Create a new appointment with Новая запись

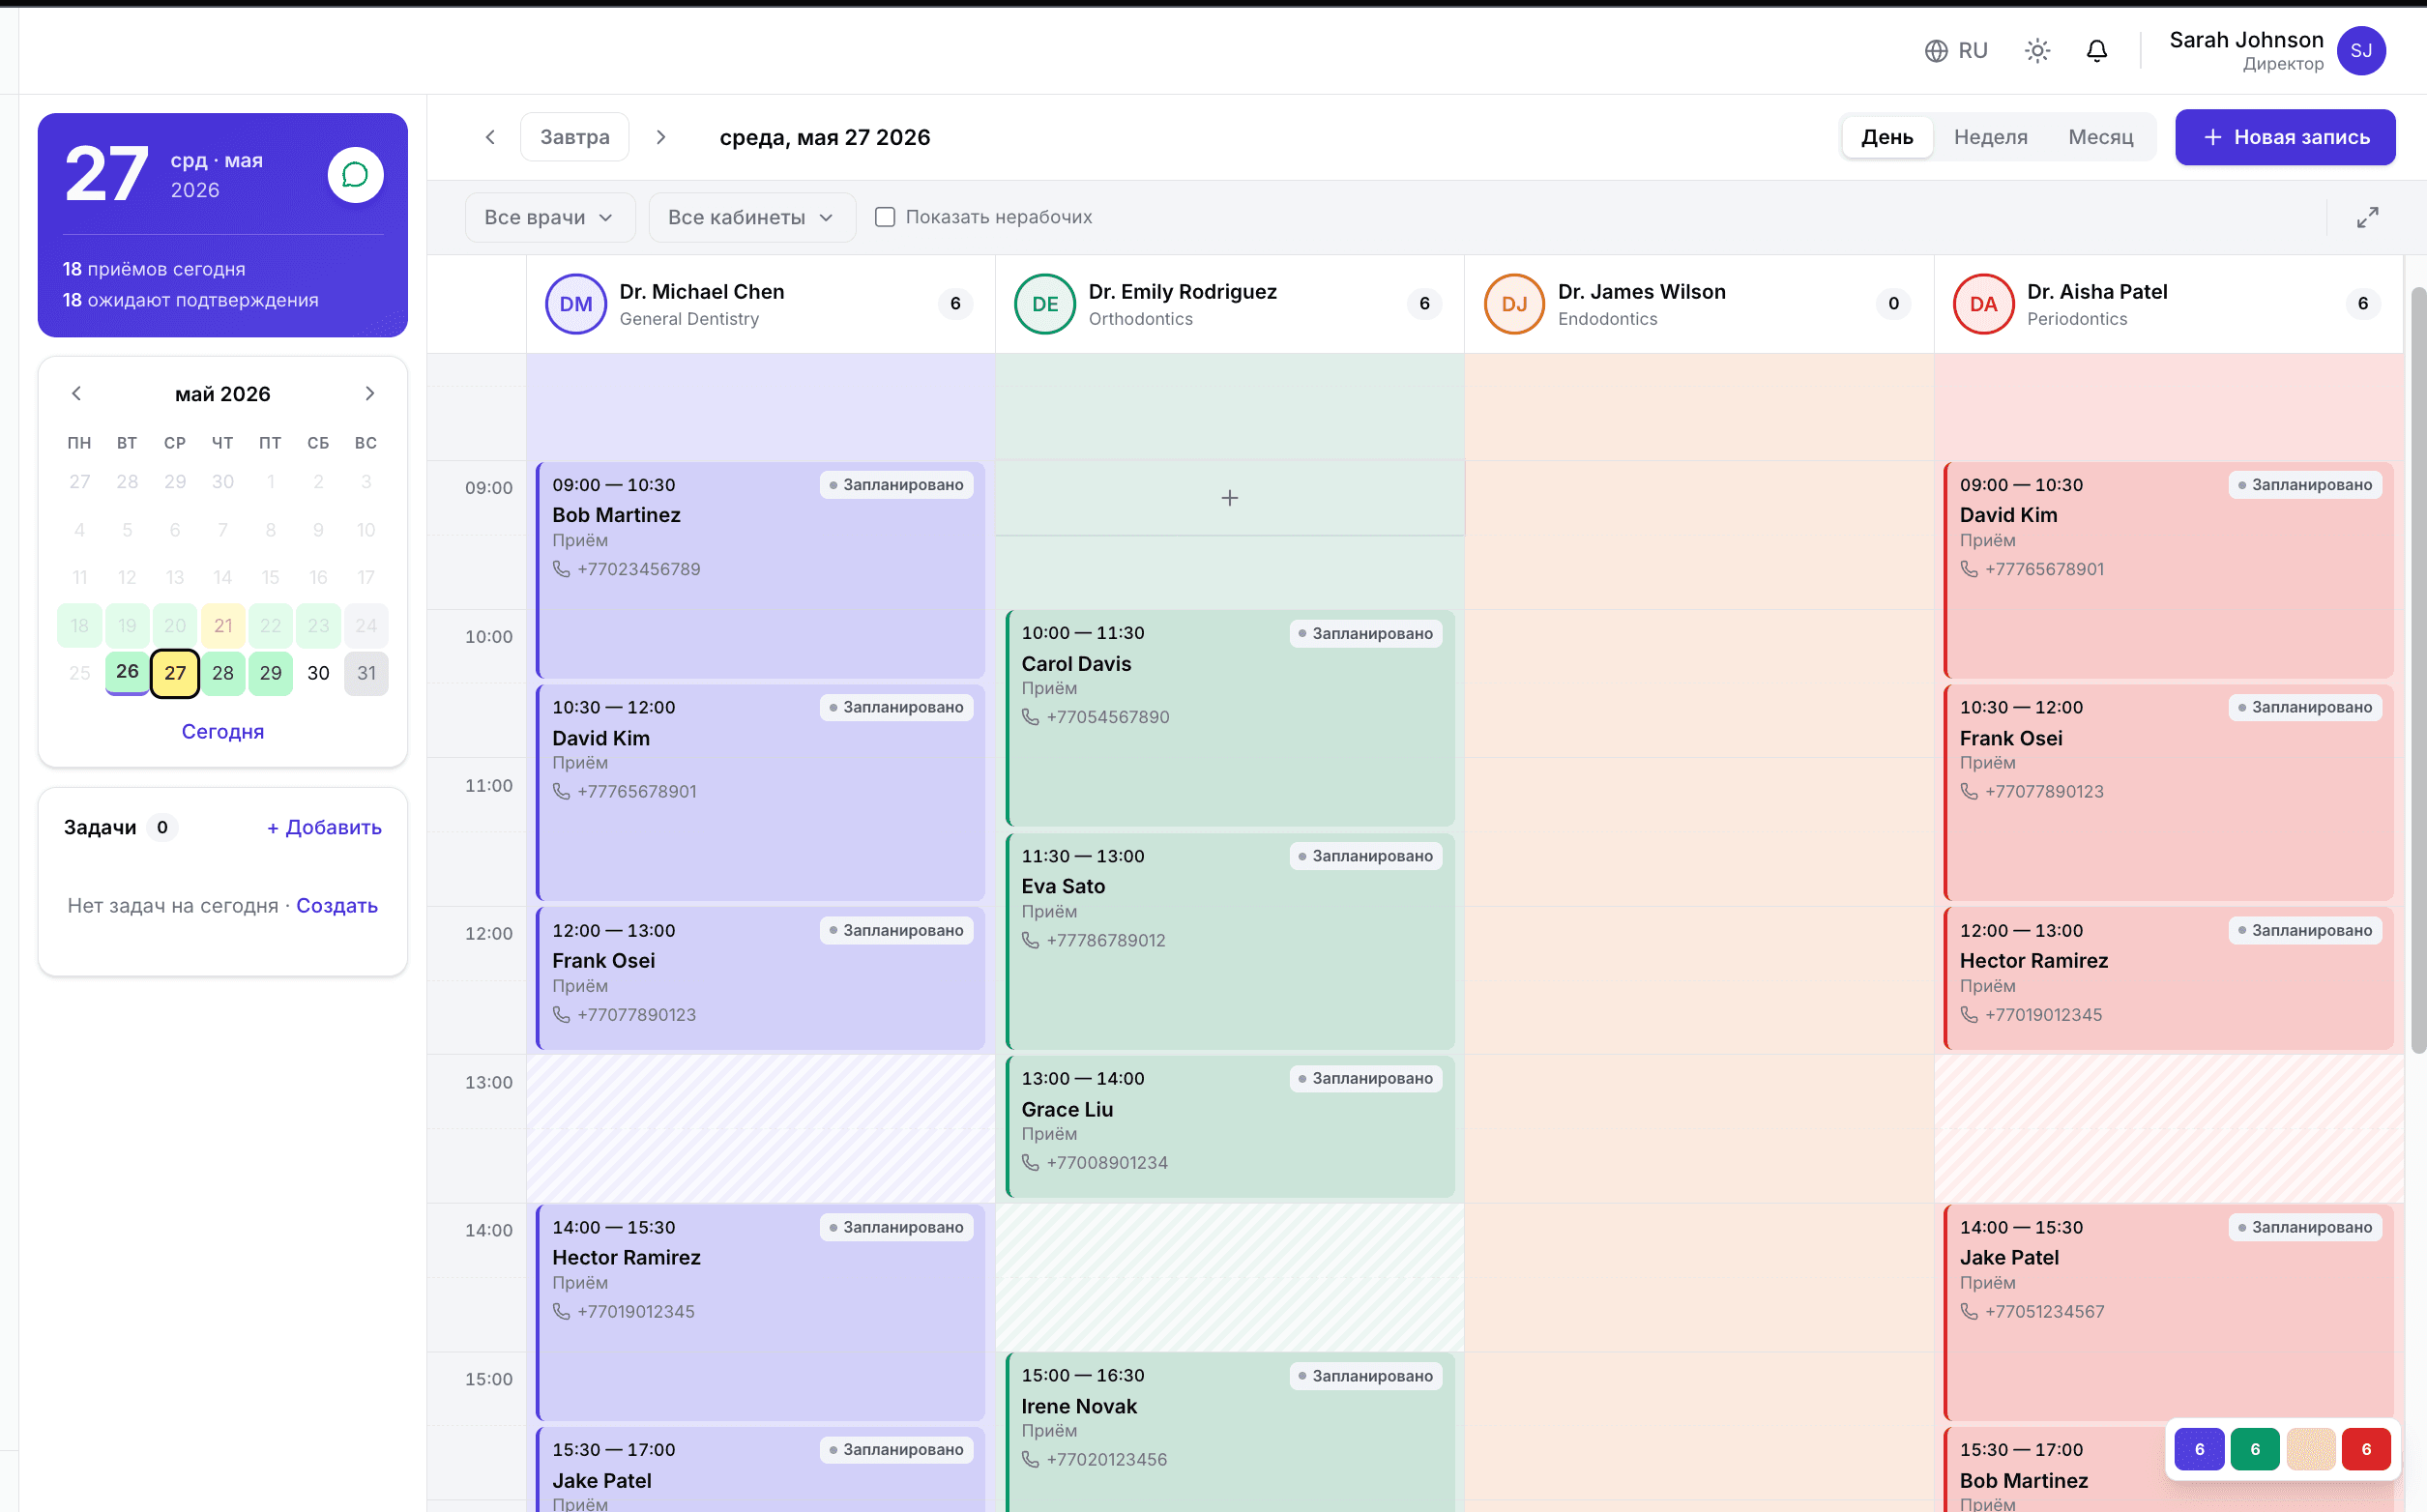click(x=2285, y=137)
